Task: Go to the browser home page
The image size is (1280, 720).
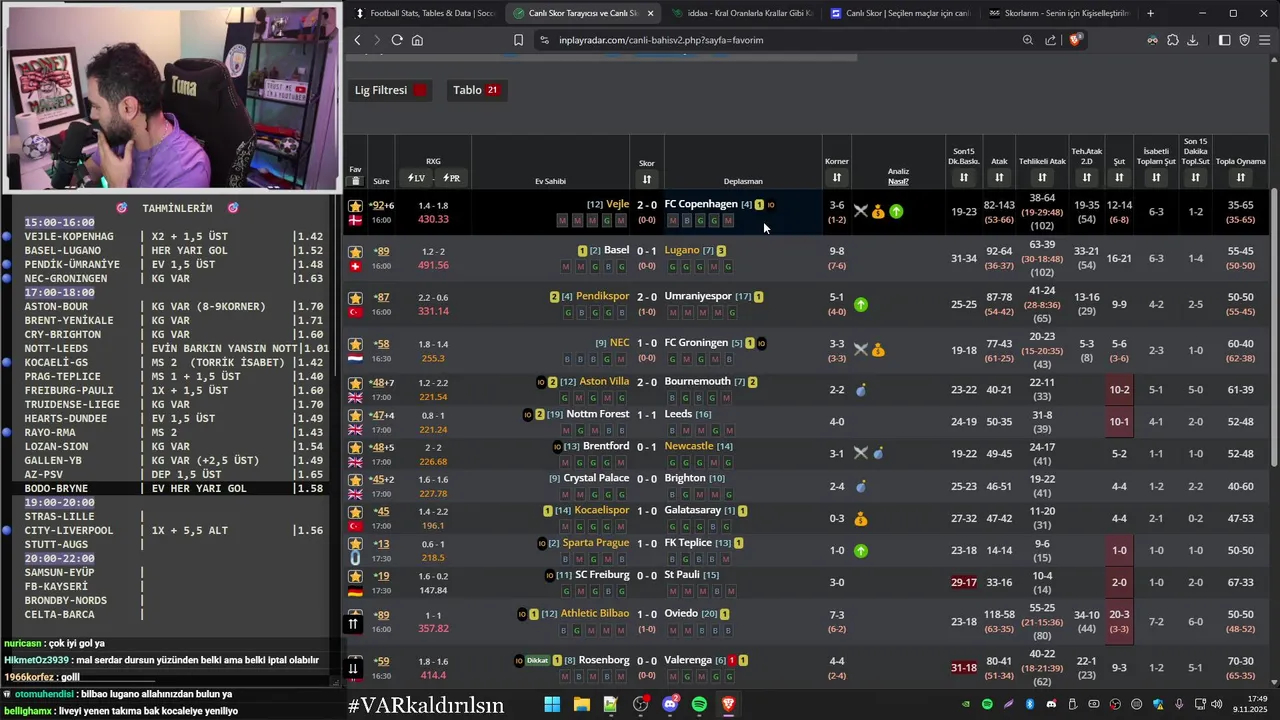Action: coord(417,40)
